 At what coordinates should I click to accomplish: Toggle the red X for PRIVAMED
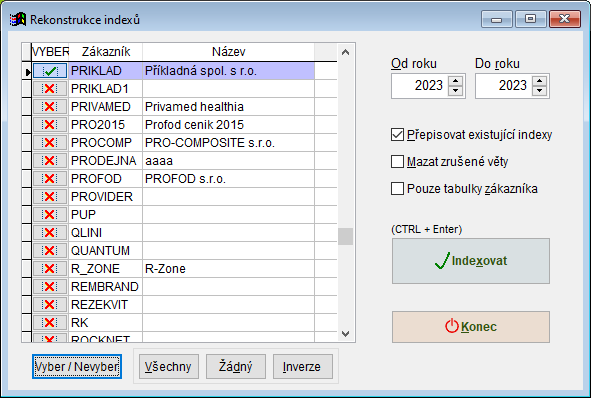[x=50, y=107]
